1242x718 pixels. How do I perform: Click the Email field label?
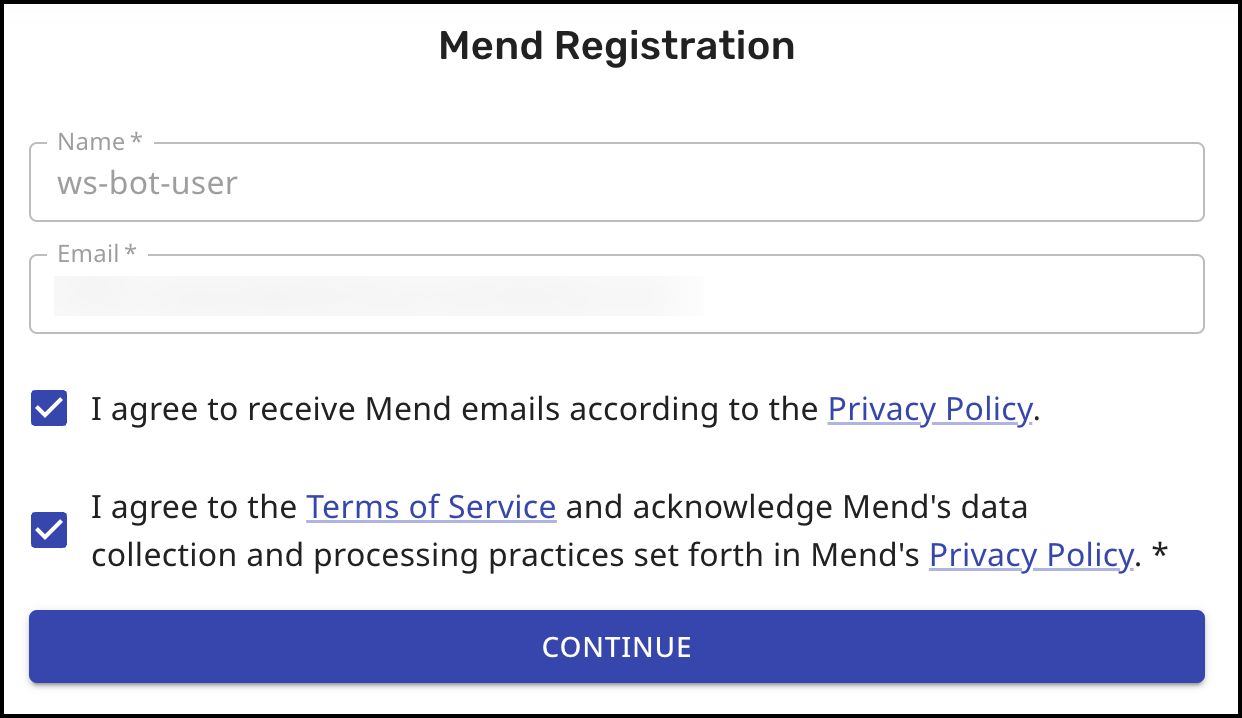point(93,253)
